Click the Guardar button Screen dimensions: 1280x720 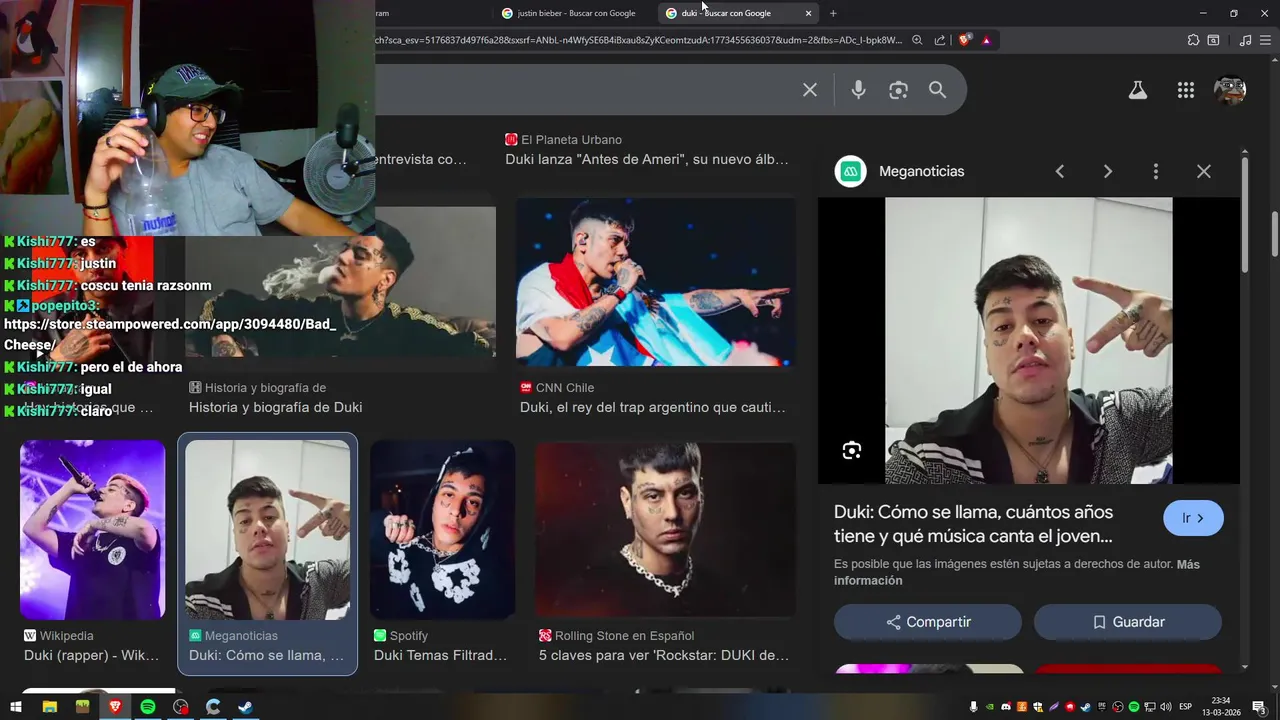tap(1128, 622)
